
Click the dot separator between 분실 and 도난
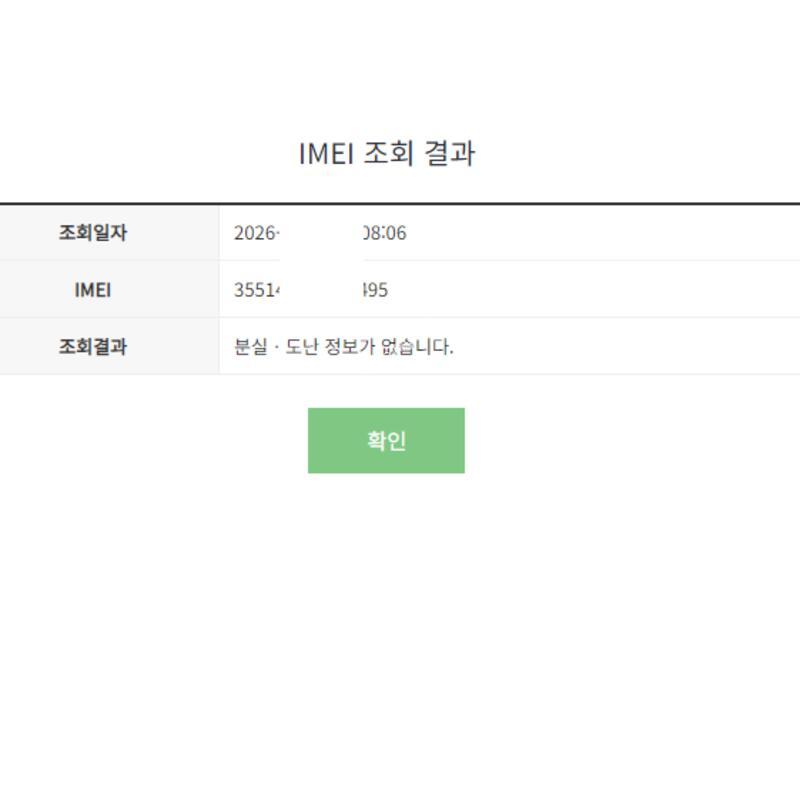pos(275,347)
